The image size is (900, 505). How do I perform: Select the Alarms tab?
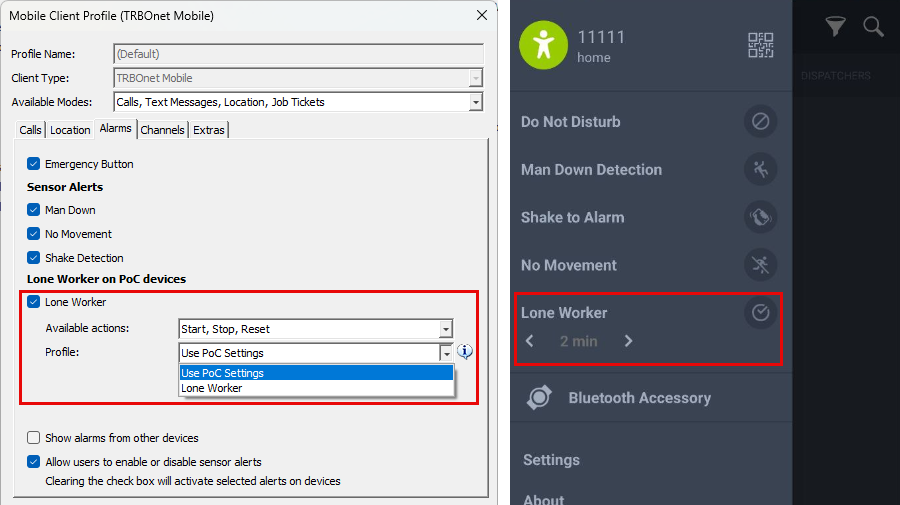coord(115,129)
